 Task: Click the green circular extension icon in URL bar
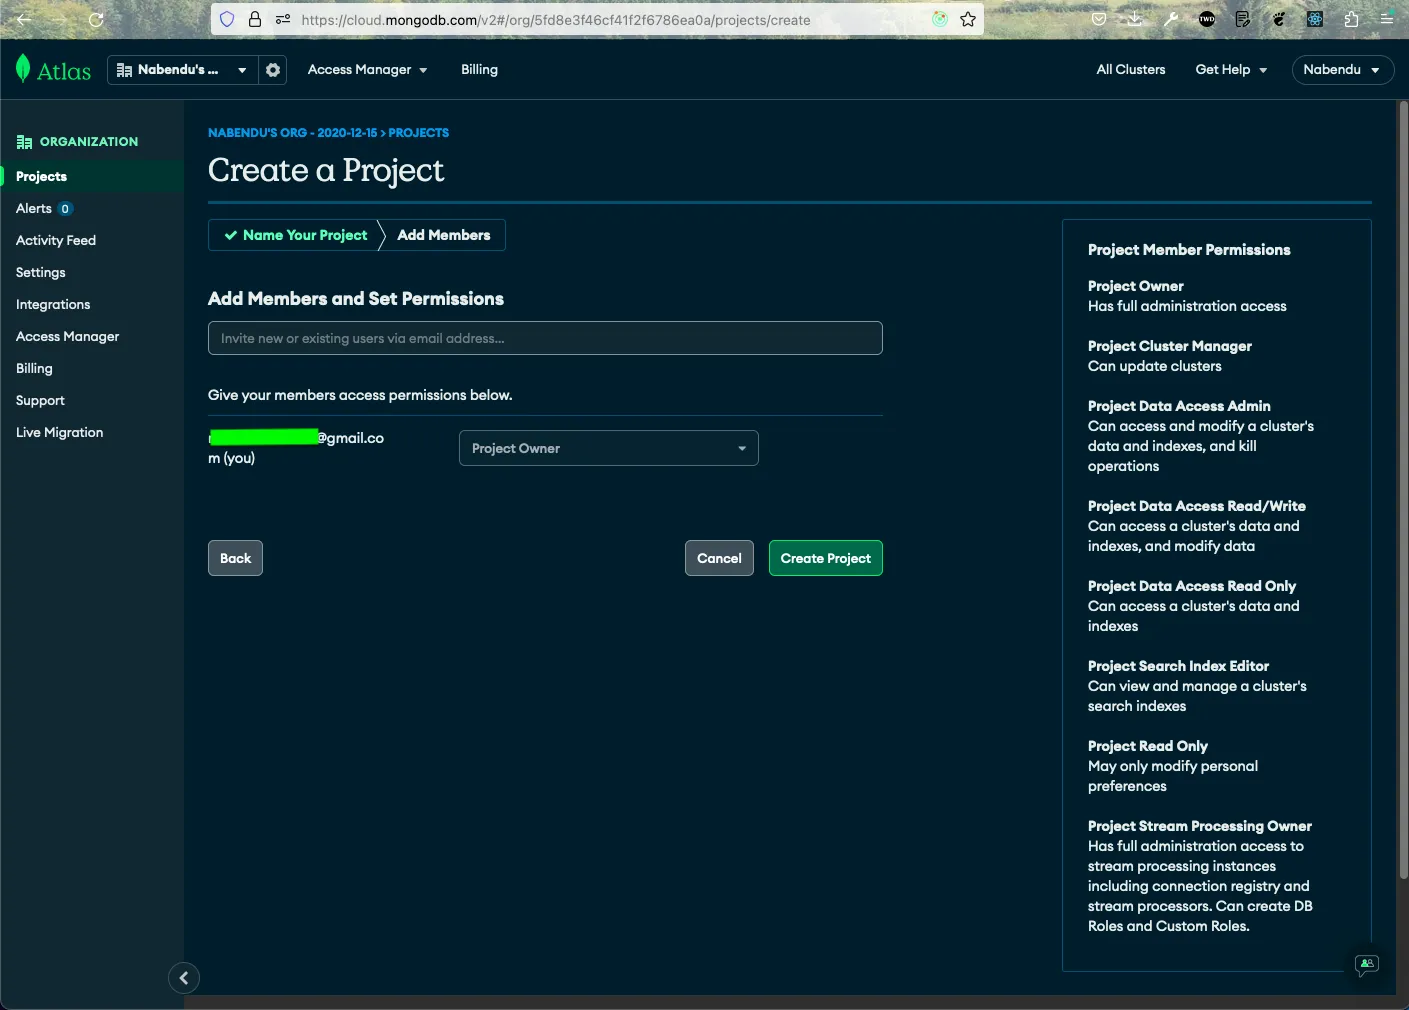940,19
